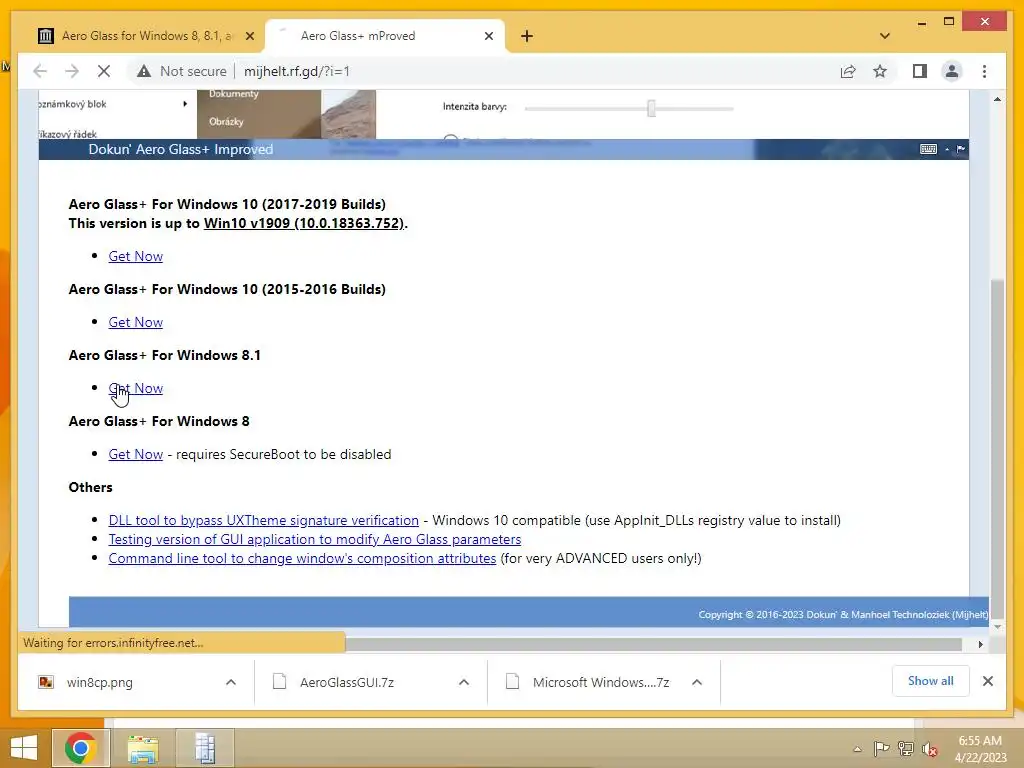Click Get Now for Windows 10 2017-2019 Builds
This screenshot has height=768, width=1024.
135,256
